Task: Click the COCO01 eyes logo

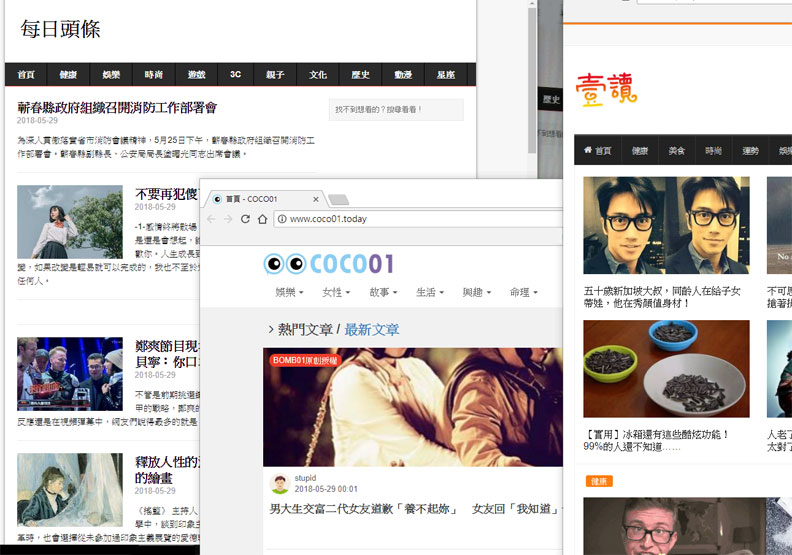Action: tap(285, 264)
